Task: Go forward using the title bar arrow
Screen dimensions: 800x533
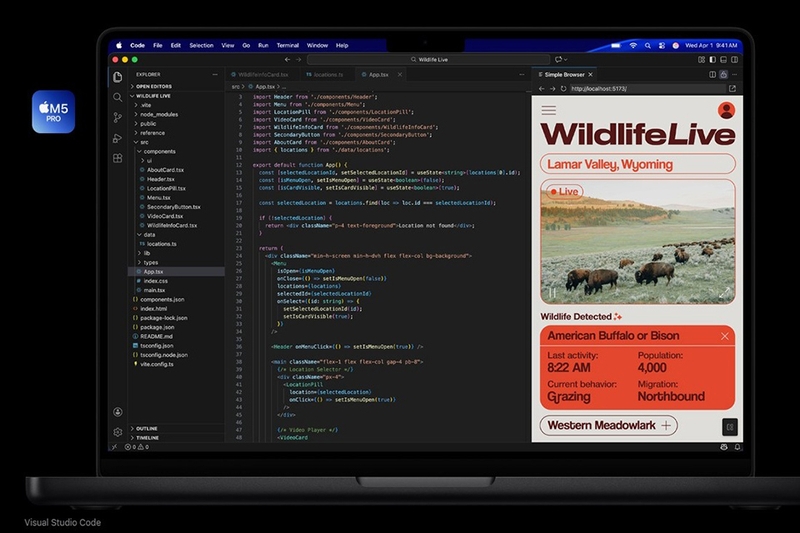Action: click(x=298, y=60)
